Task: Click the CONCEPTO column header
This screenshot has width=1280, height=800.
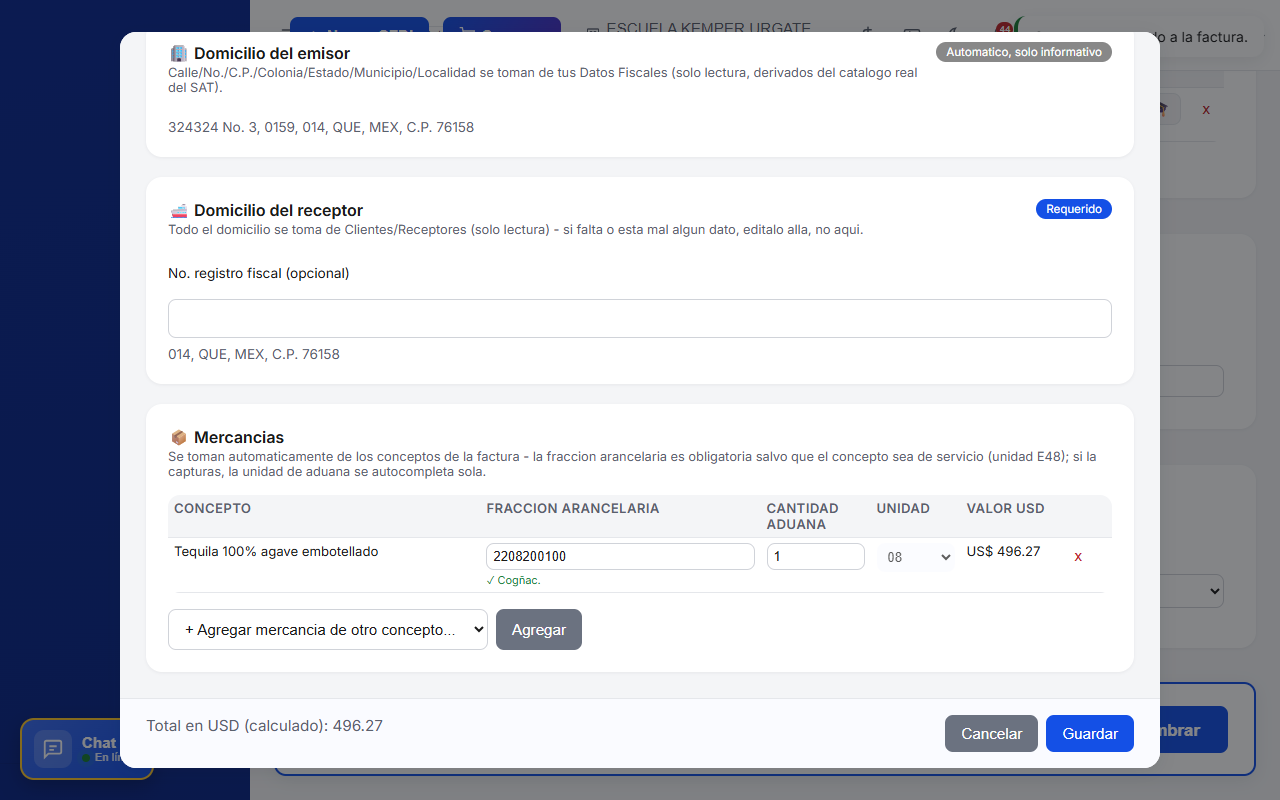Action: [212, 509]
